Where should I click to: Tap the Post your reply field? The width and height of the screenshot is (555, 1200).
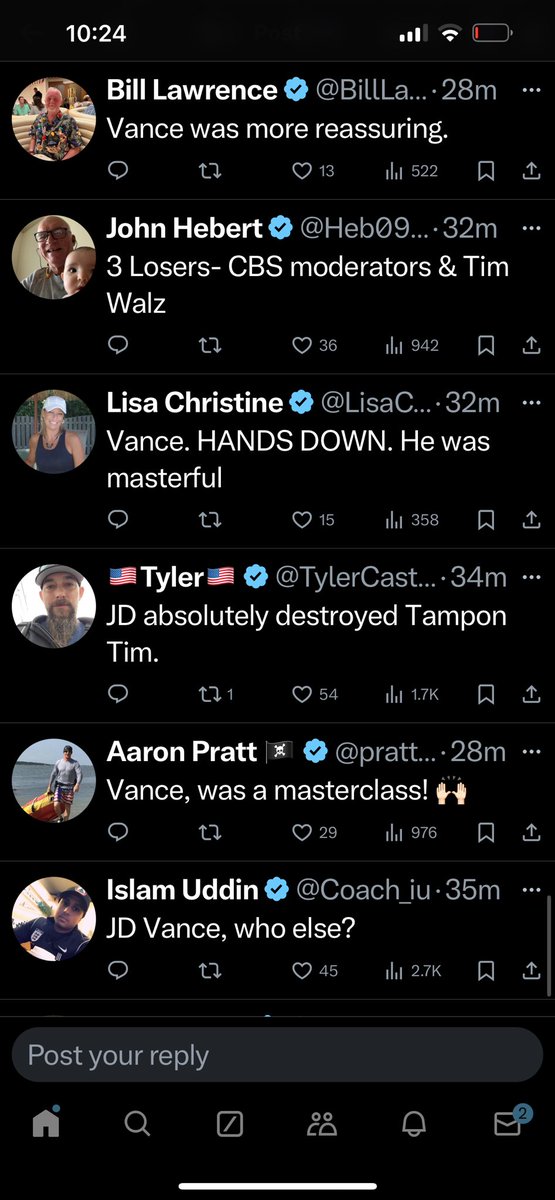tap(277, 1055)
